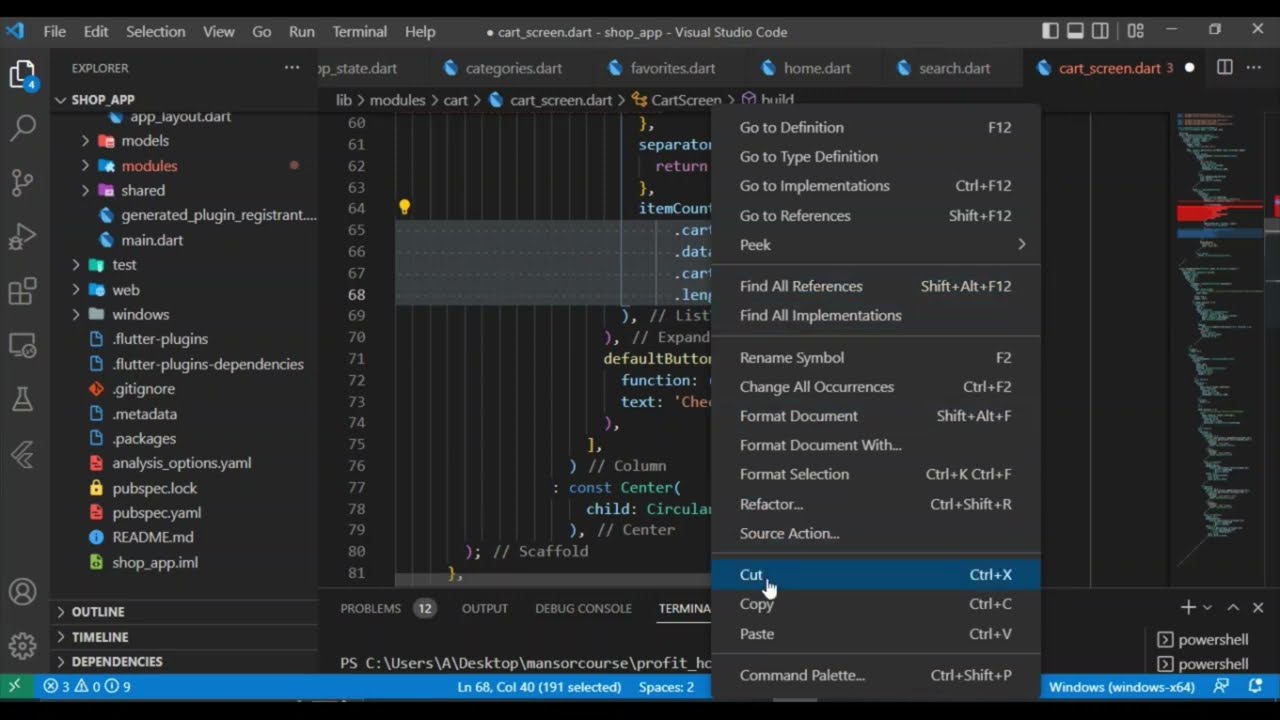Open the Terminal menu in menu bar
This screenshot has width=1280, height=720.
coord(359,31)
